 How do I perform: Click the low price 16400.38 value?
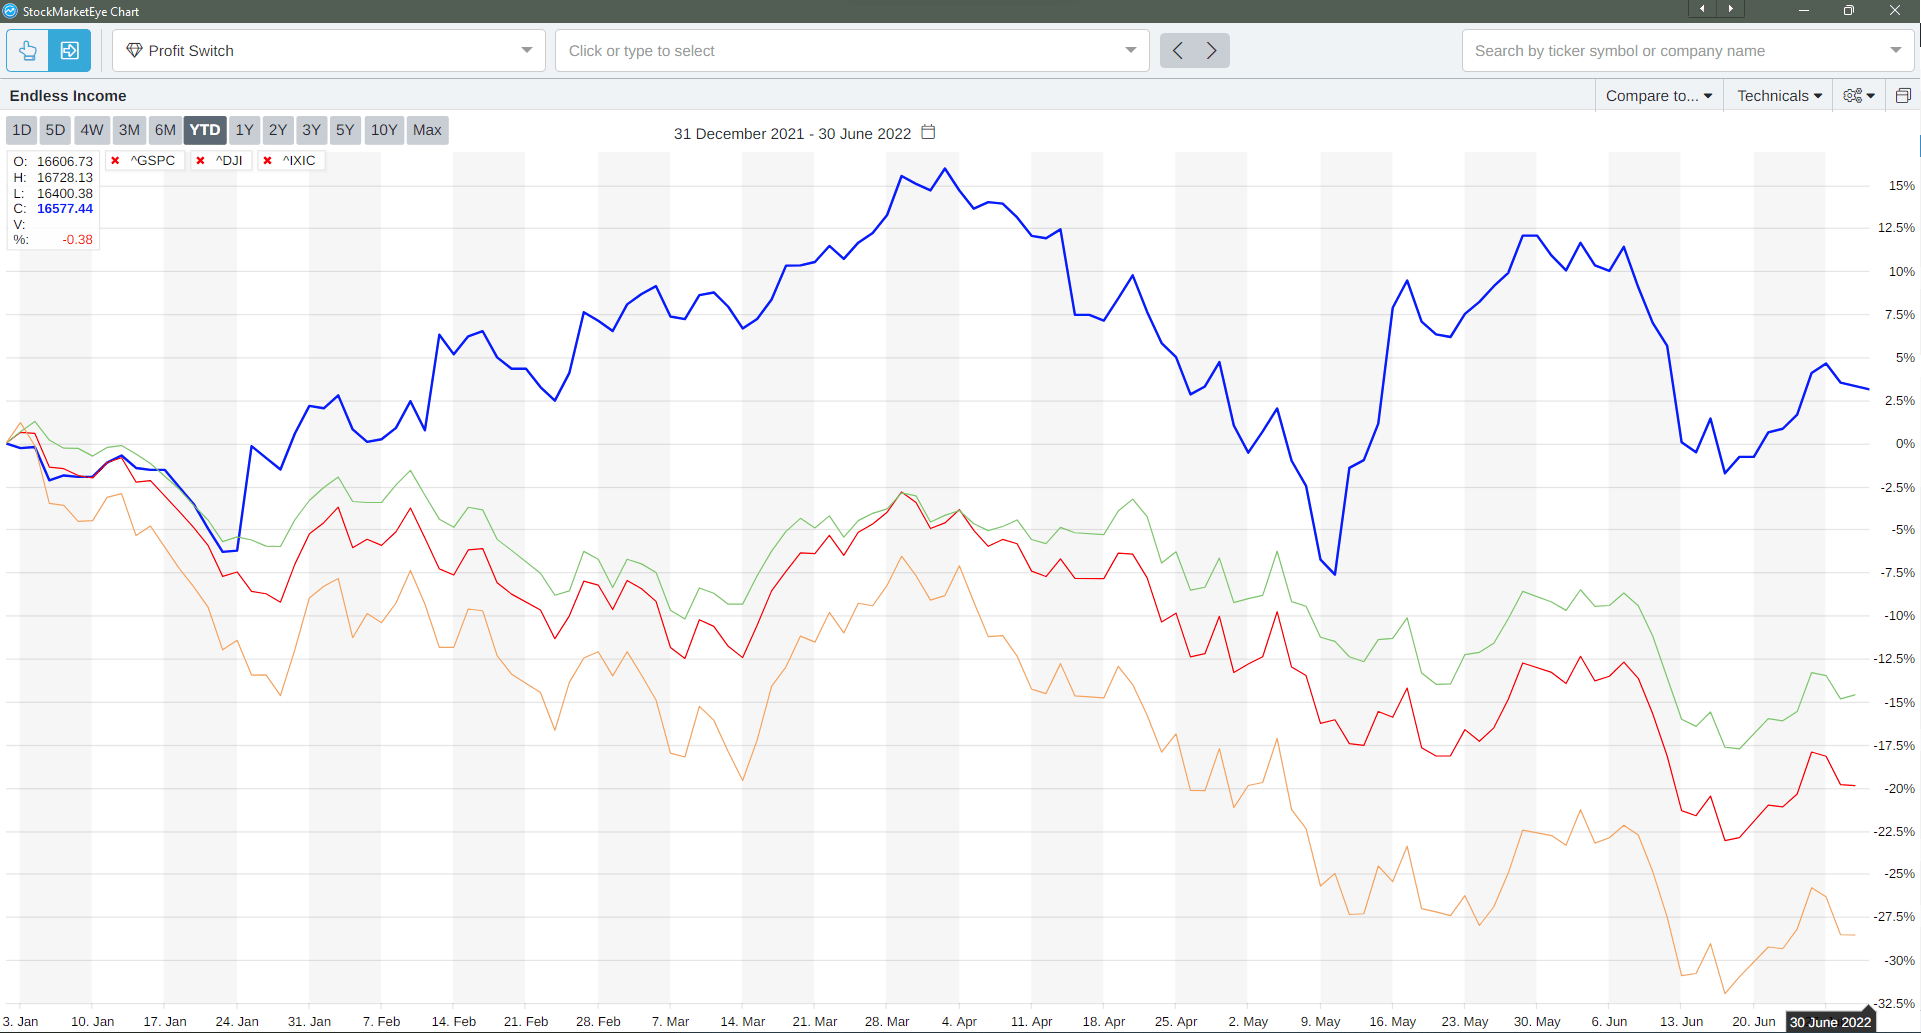coord(65,193)
